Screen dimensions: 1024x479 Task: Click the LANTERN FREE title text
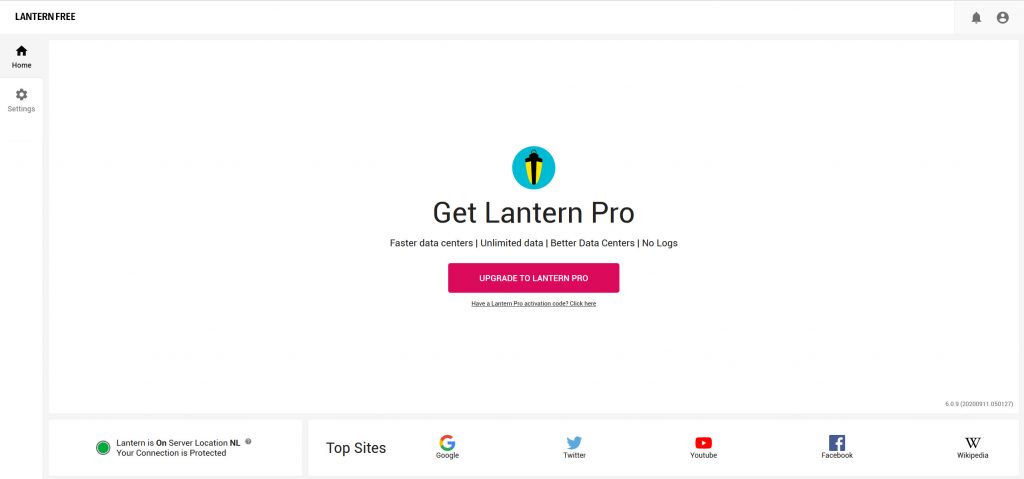(45, 17)
